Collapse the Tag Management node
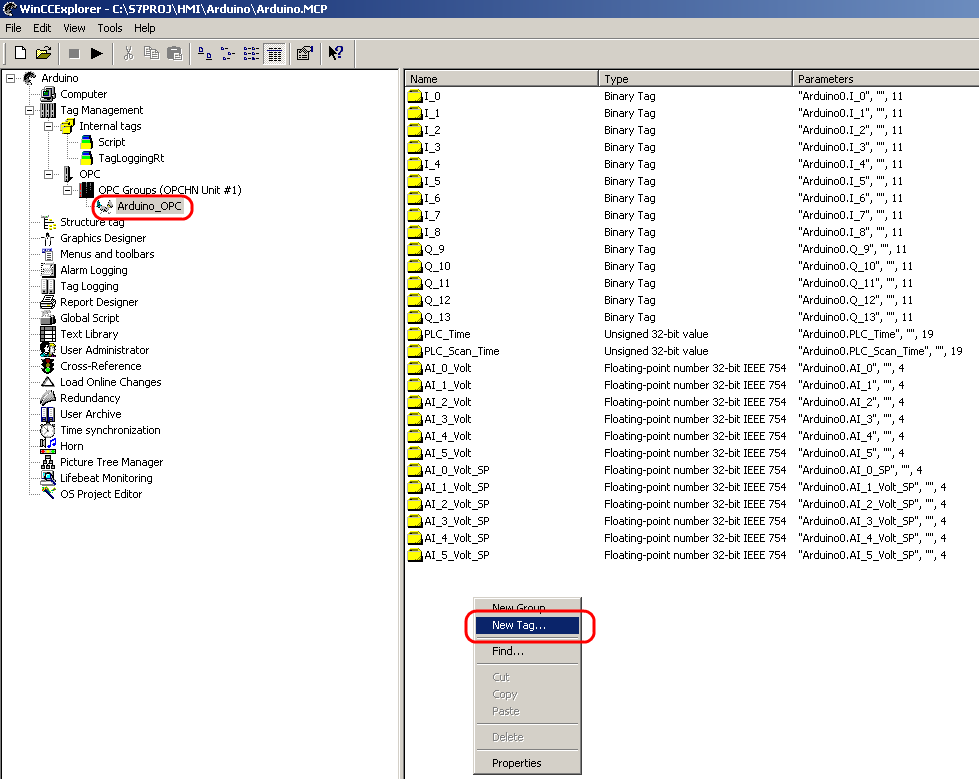The height and width of the screenshot is (779, 979). point(29,110)
